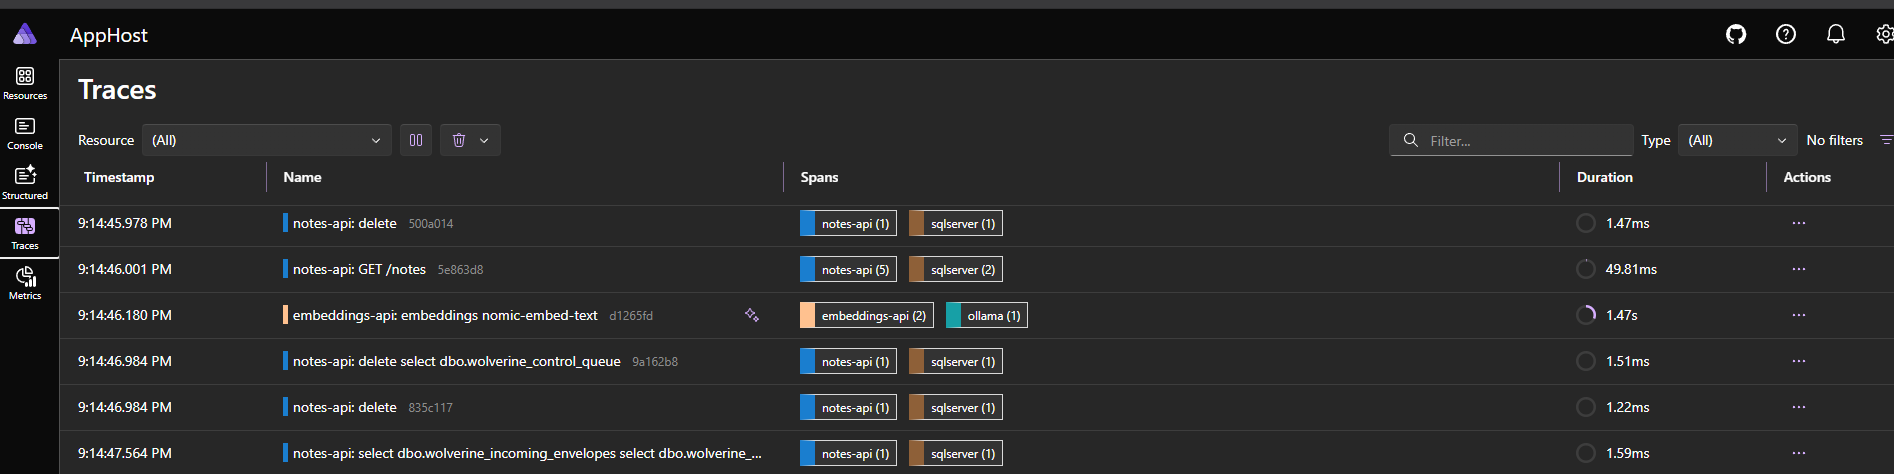
Task: Click the 49.81ms duration indicator
Action: [1586, 269]
